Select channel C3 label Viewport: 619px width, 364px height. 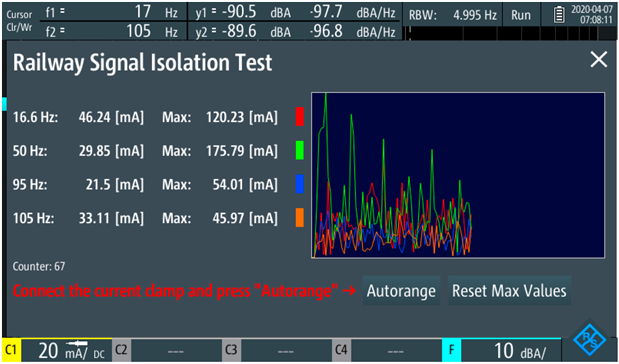pos(231,350)
